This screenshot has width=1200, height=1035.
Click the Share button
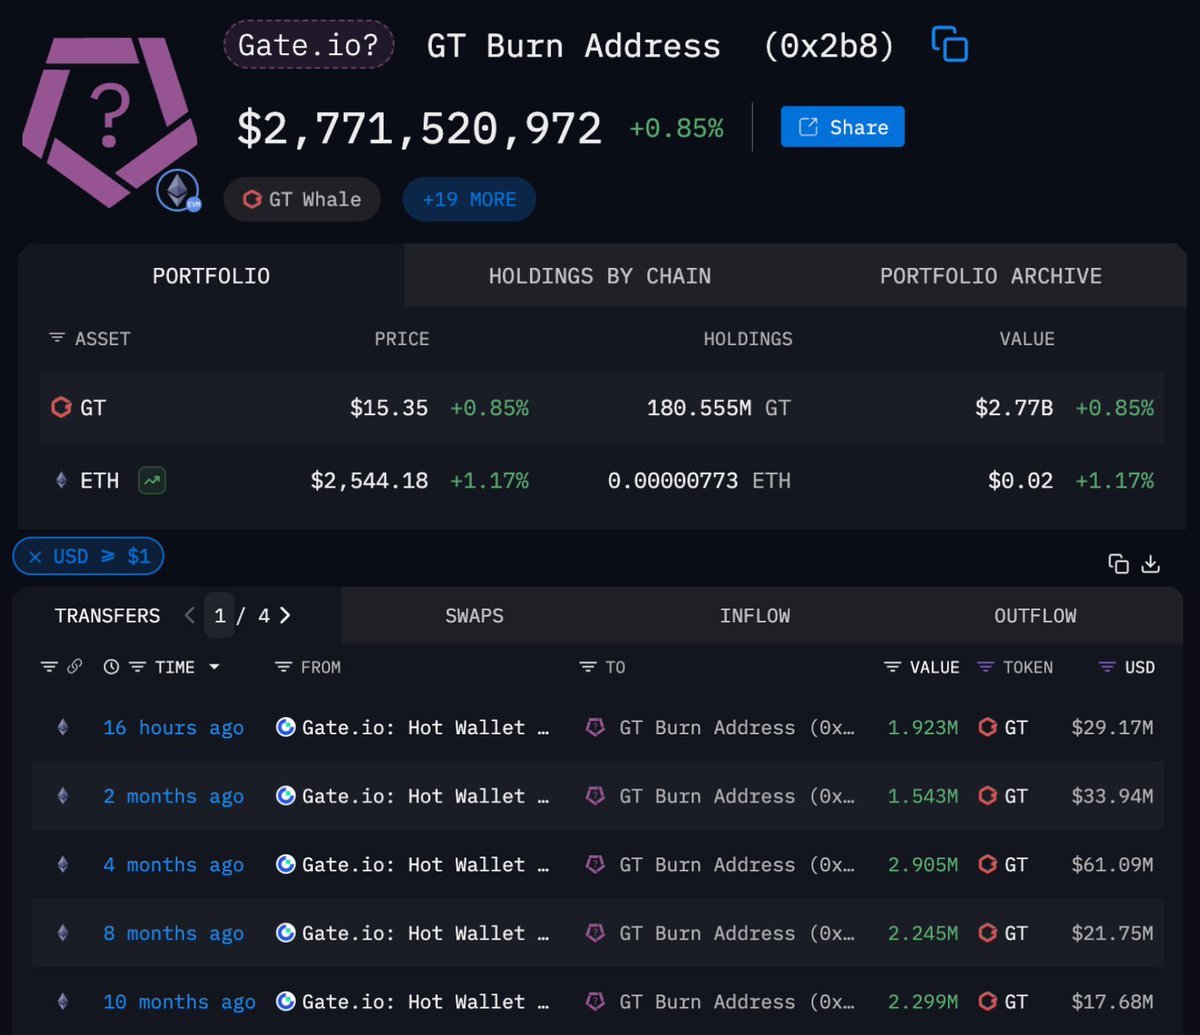(x=843, y=127)
